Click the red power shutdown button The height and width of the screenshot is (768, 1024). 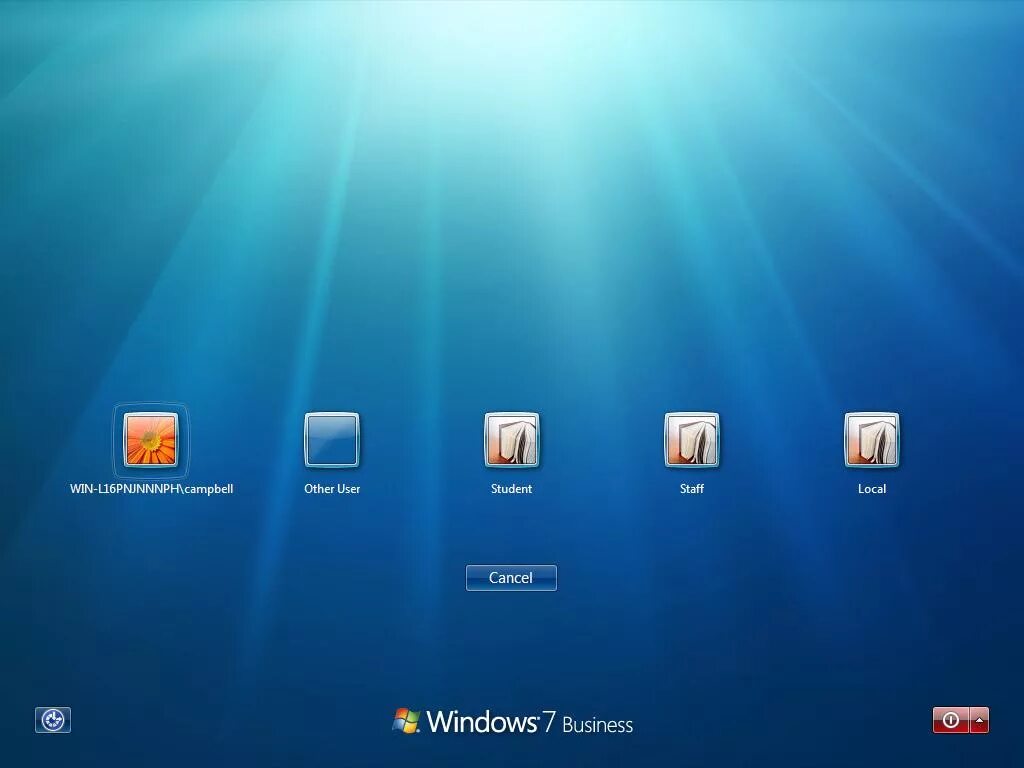click(951, 720)
